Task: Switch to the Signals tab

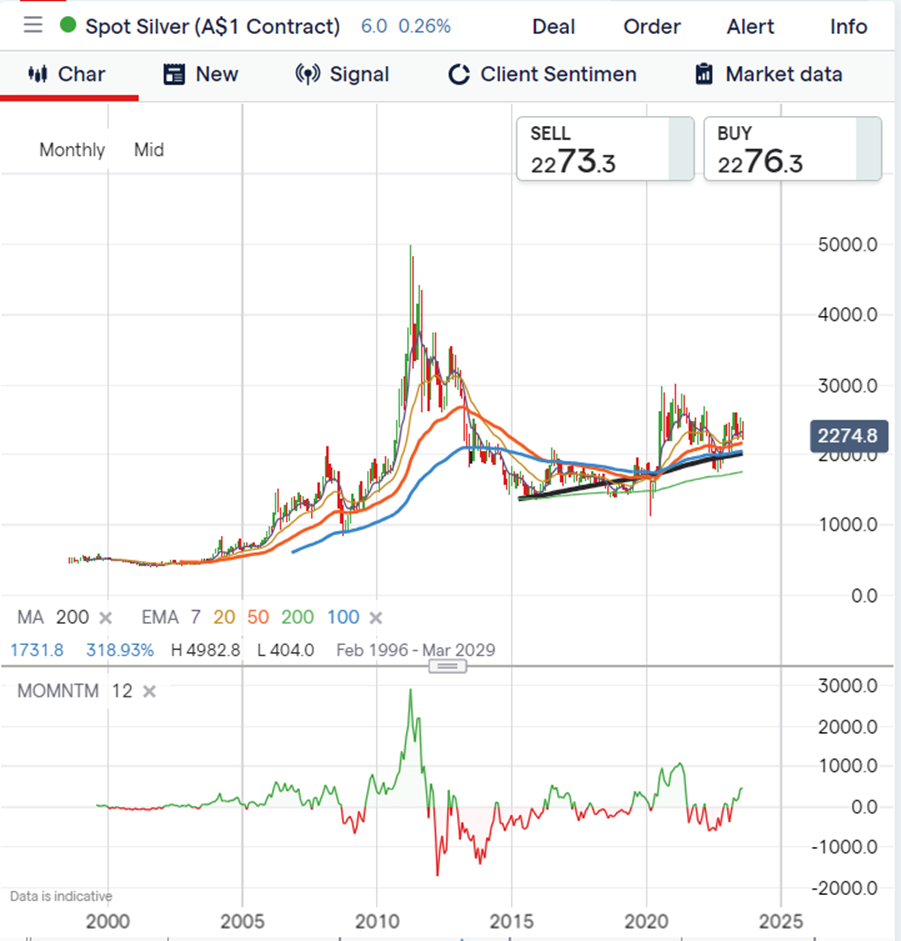Action: (342, 74)
